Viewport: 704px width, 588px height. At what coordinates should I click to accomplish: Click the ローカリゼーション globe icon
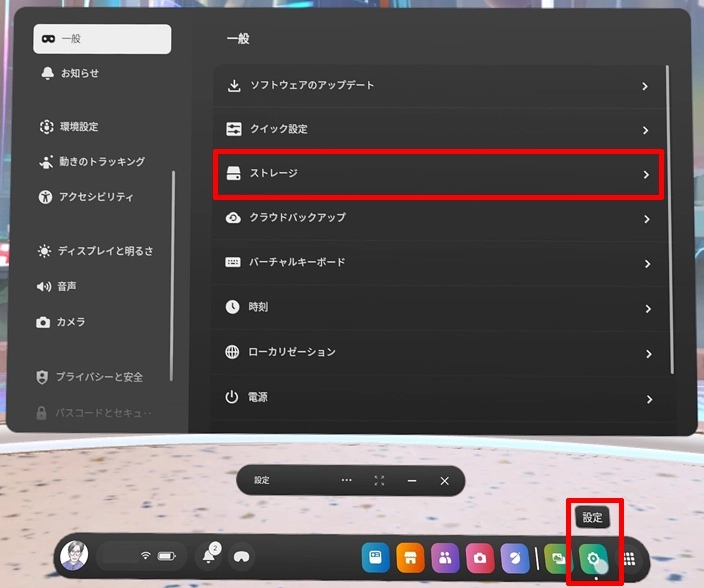click(232, 352)
